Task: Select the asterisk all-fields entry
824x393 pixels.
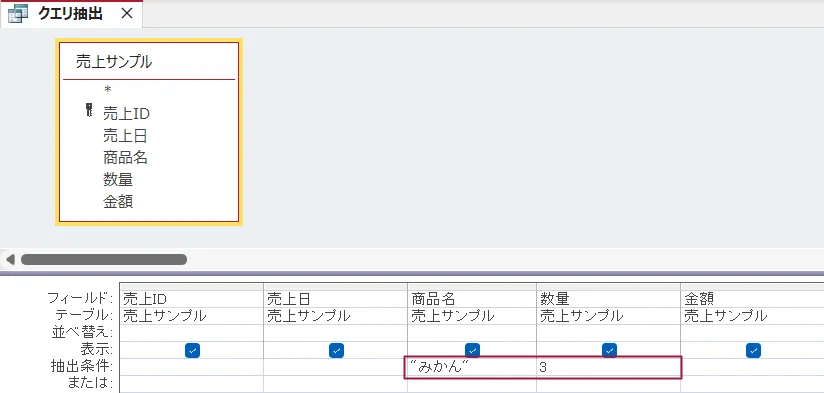Action: click(107, 90)
